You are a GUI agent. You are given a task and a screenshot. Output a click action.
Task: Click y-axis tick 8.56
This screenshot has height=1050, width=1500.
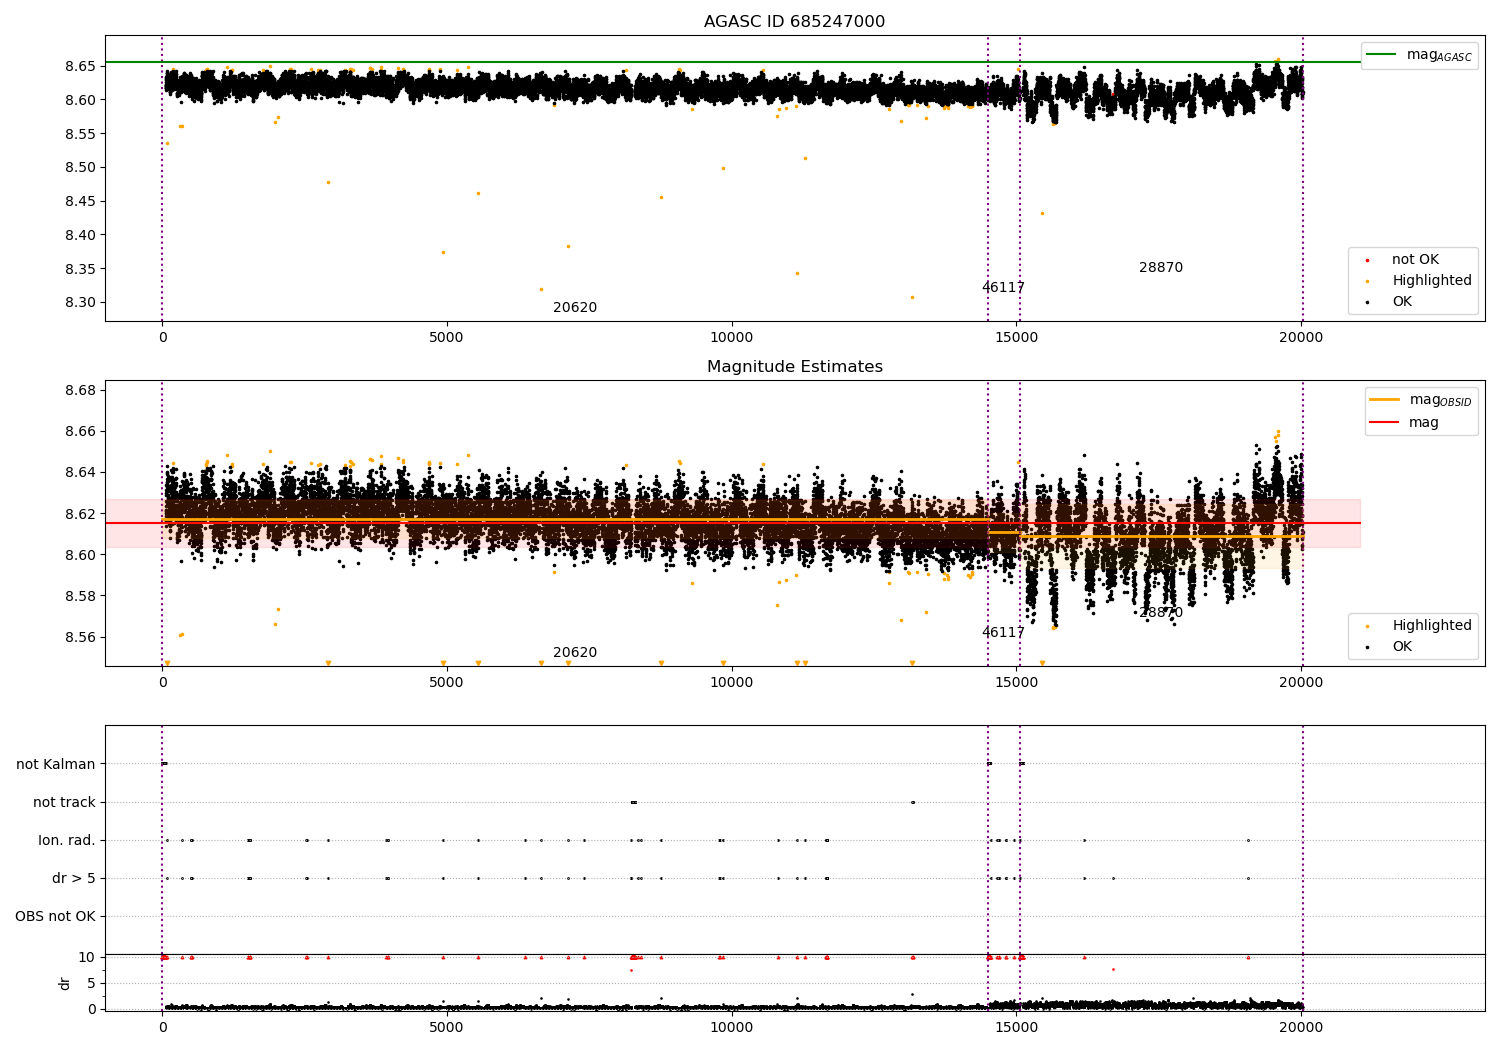pos(80,638)
